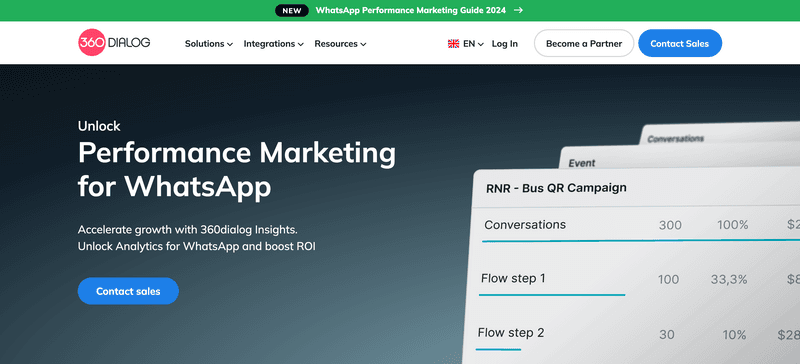This screenshot has width=800, height=364.
Task: Click the Event card label behind campaign card
Action: pyautogui.click(x=582, y=163)
